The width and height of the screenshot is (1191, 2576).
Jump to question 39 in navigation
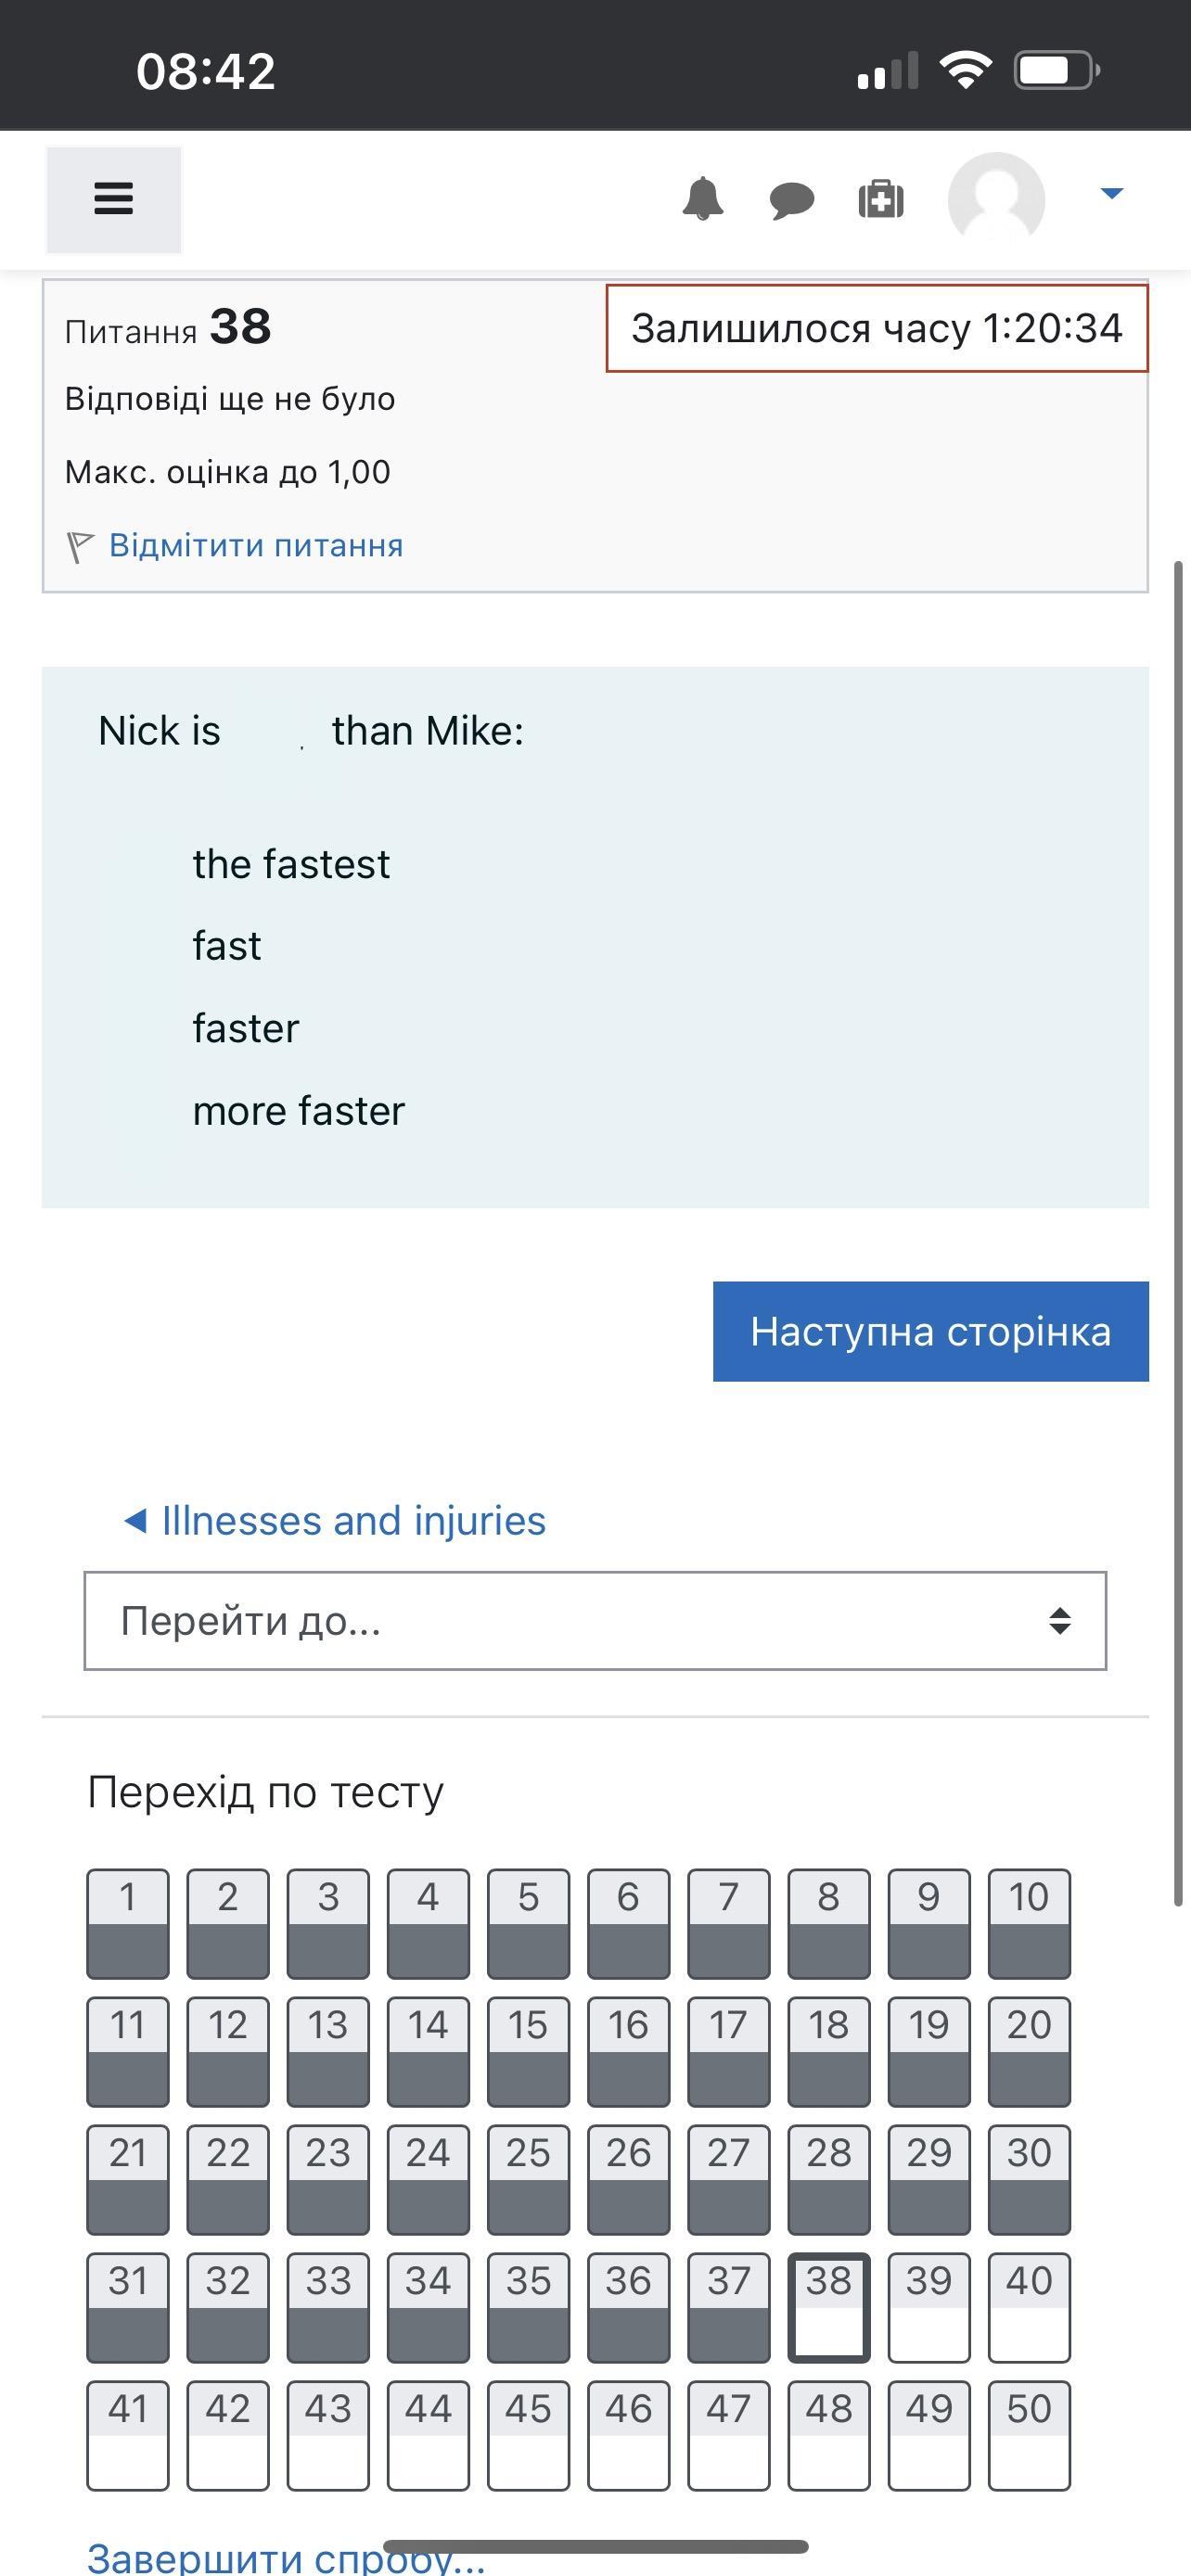[x=928, y=2307]
